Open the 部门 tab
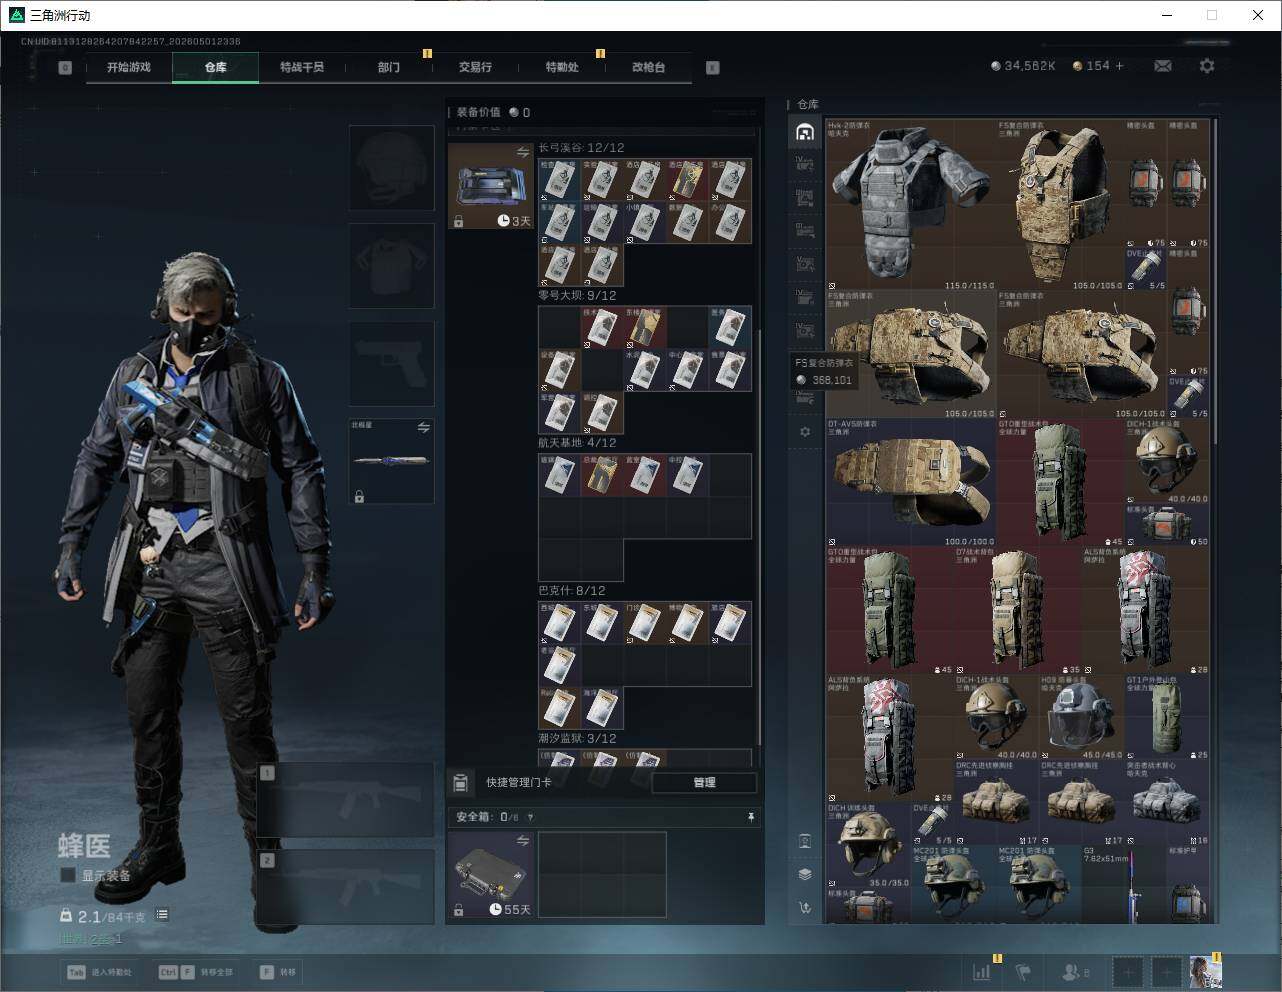The width and height of the screenshot is (1282, 992). [x=389, y=67]
